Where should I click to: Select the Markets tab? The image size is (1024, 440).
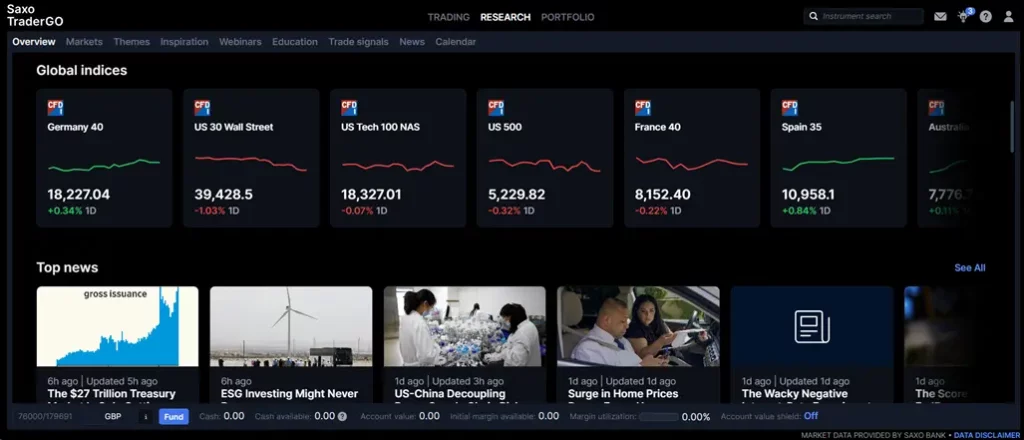pos(84,42)
